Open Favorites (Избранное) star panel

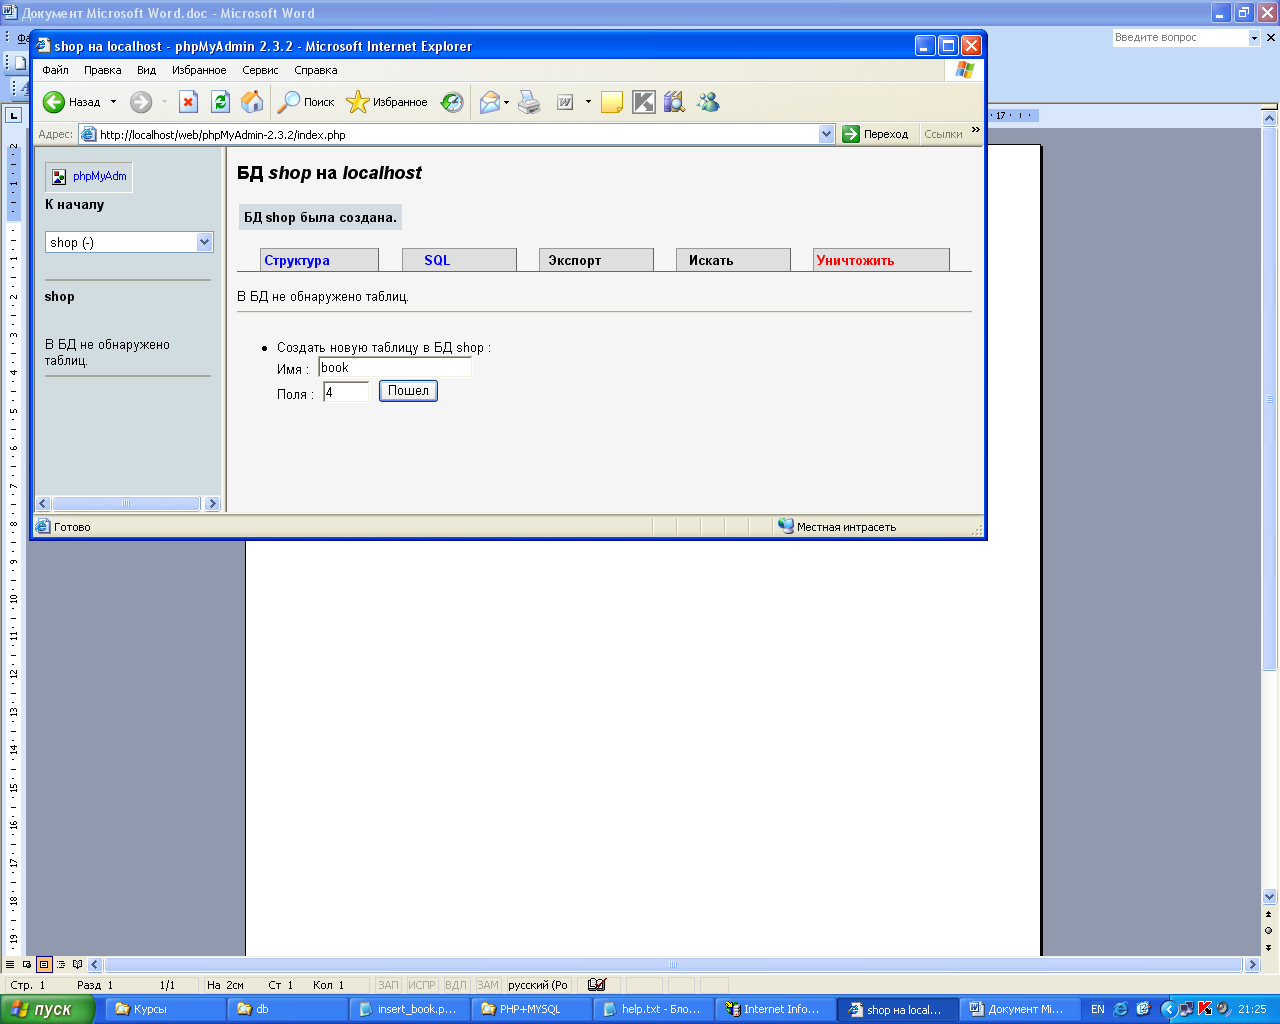[x=387, y=102]
